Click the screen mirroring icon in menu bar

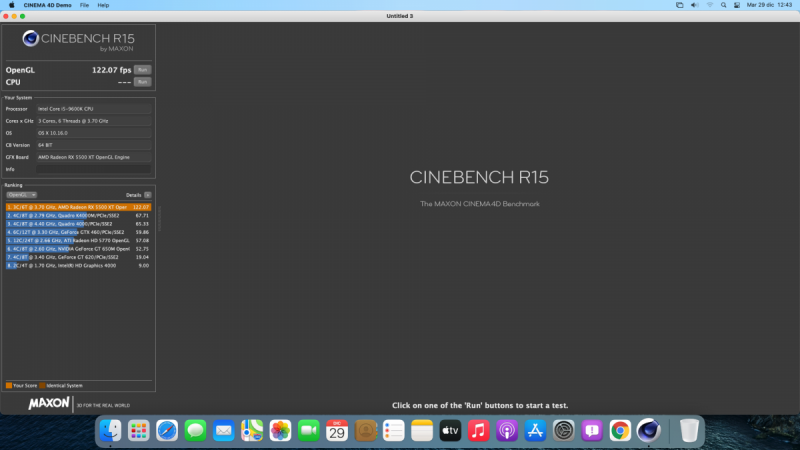(680, 5)
